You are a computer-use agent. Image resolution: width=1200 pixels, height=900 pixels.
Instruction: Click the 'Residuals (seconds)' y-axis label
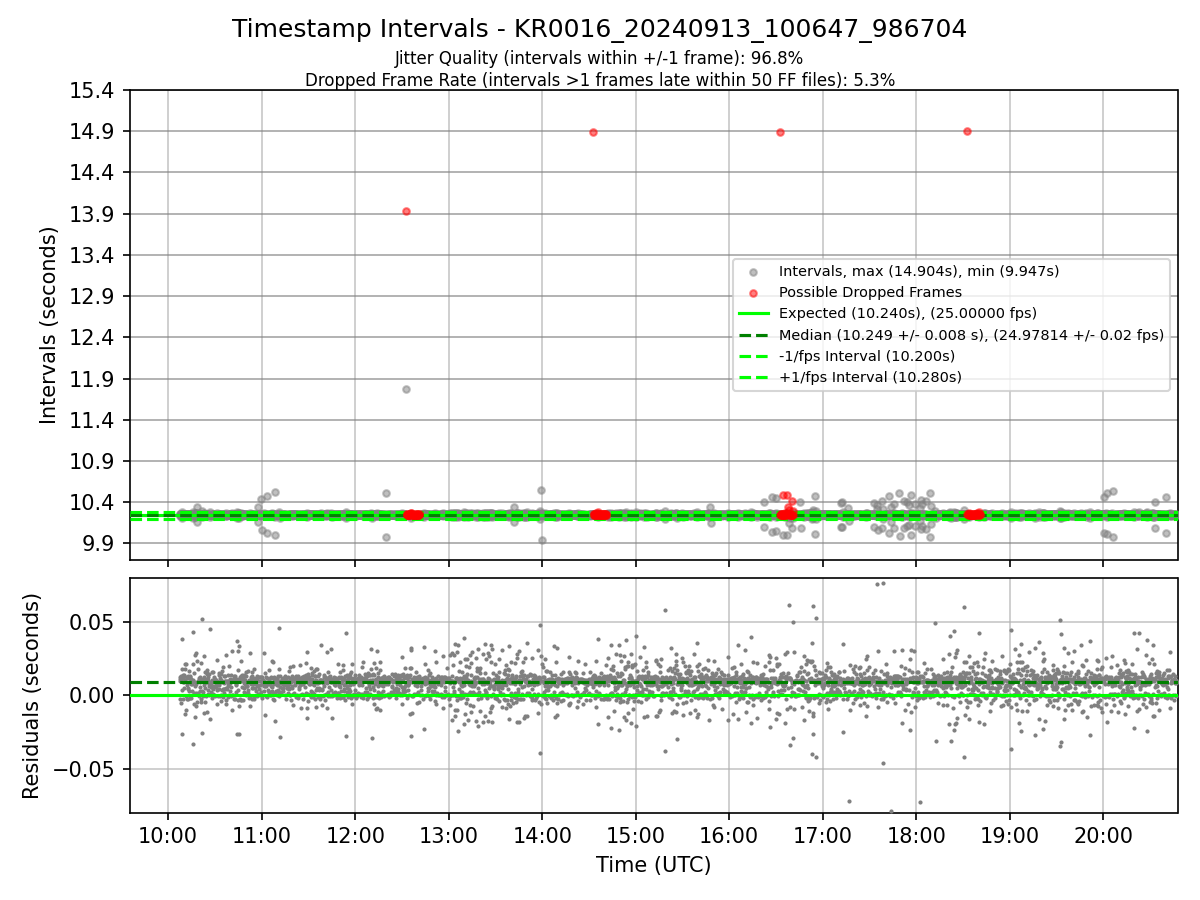pyautogui.click(x=31, y=696)
